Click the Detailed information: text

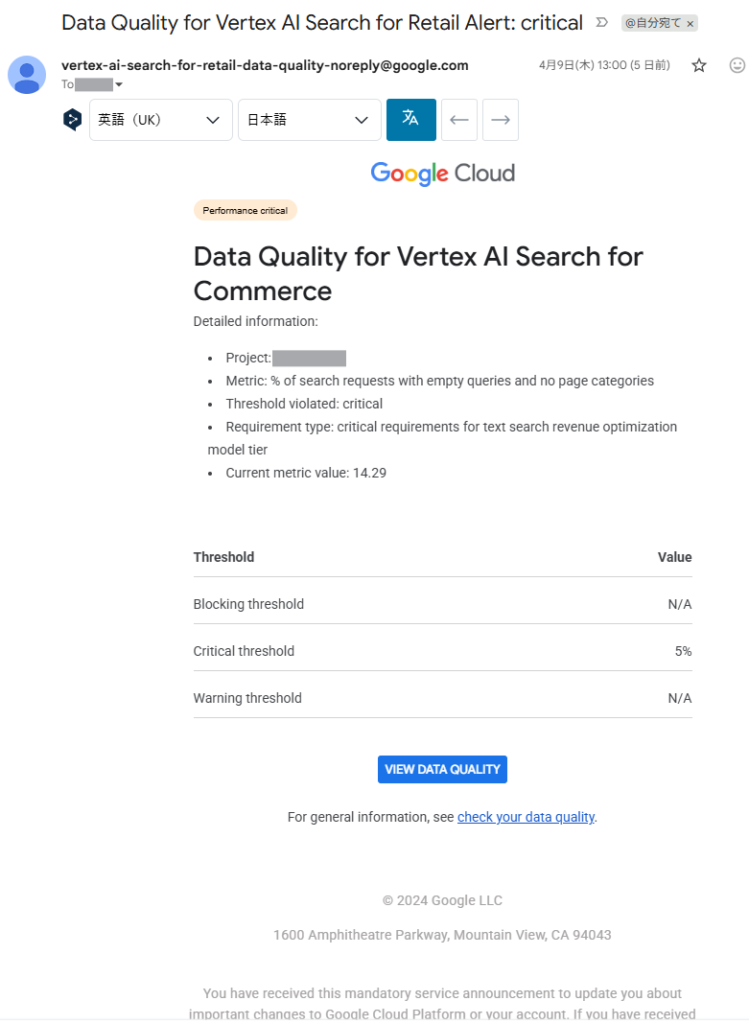[x=255, y=321]
